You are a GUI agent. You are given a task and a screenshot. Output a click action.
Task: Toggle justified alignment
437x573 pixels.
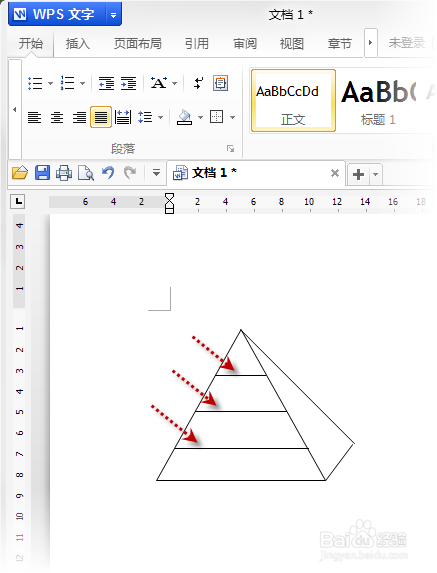coord(101,117)
